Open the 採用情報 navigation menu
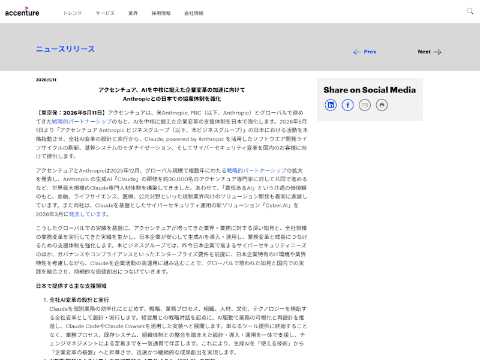This screenshot has width=480, height=360. point(161,13)
